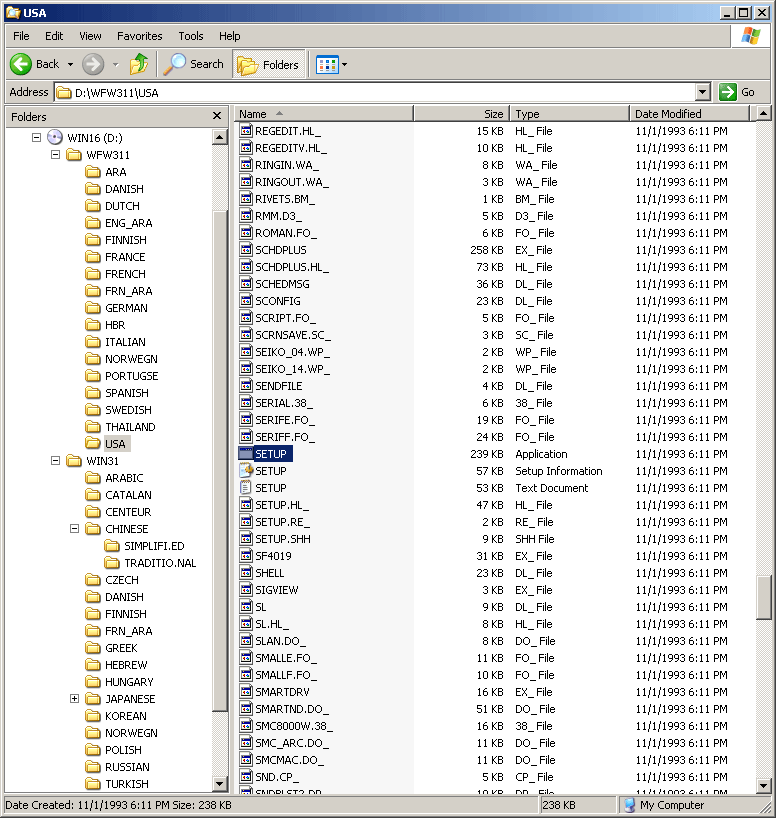Select the ARA folder icon in tree
The image size is (776, 818).
coord(93,172)
